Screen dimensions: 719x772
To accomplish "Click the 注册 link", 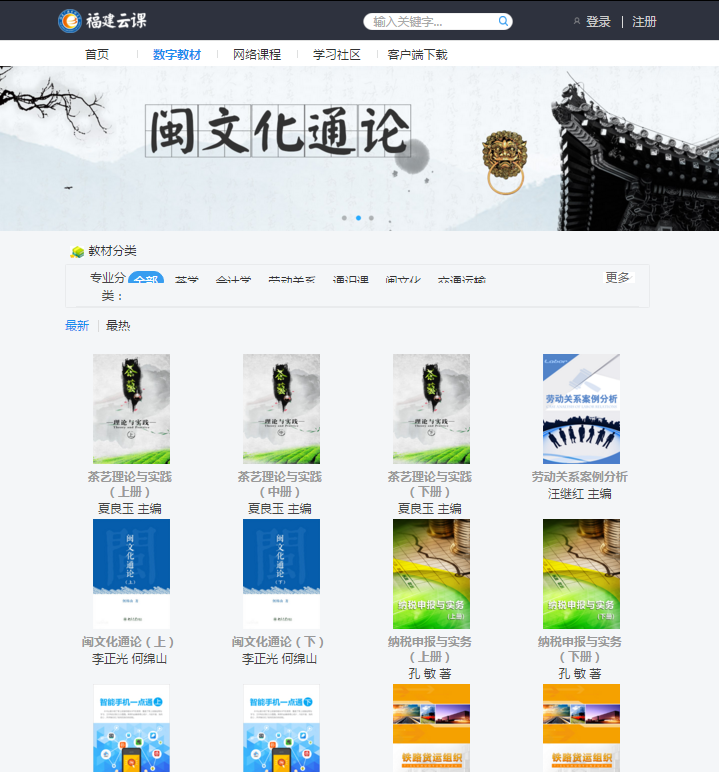I will click(644, 21).
